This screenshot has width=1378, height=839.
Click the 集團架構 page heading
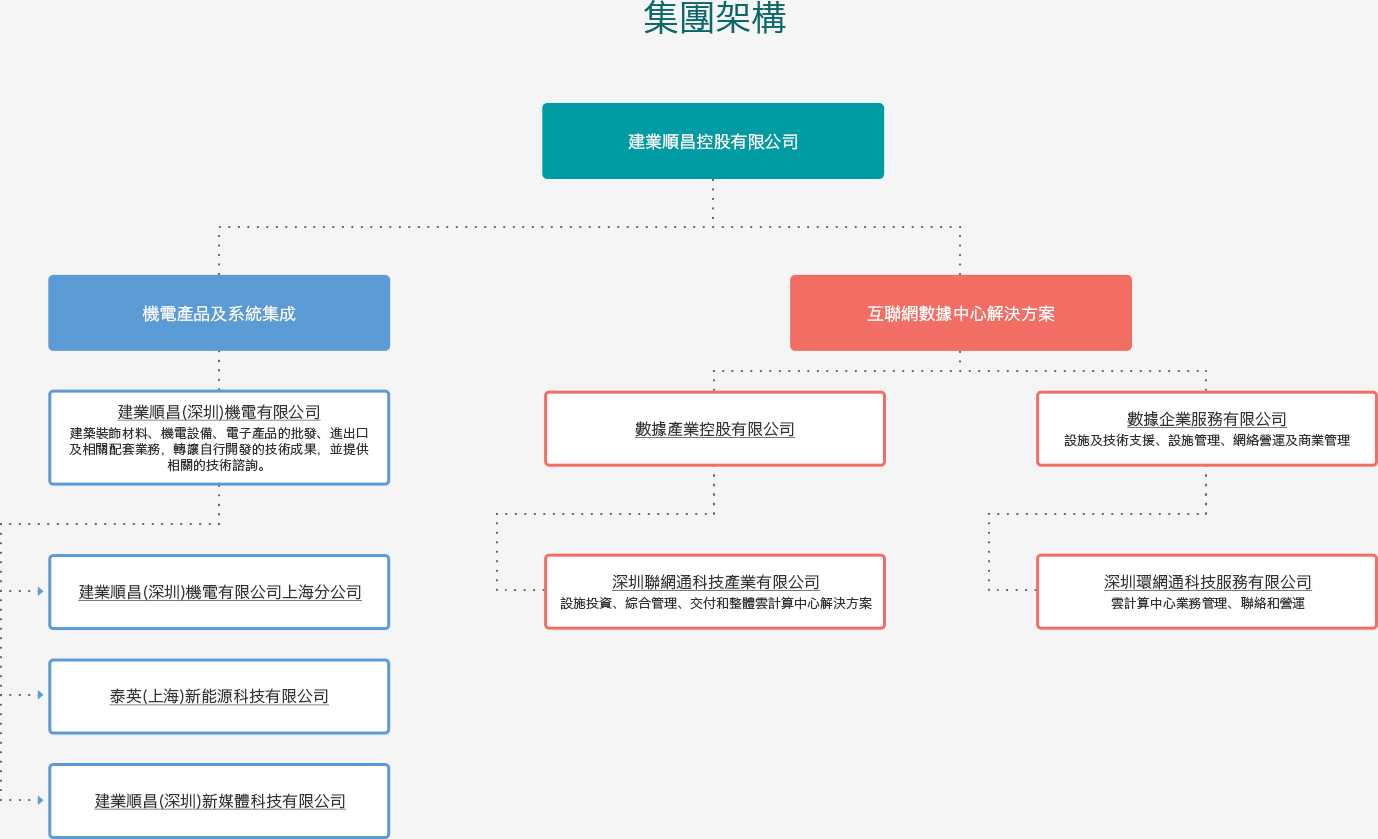click(x=714, y=17)
